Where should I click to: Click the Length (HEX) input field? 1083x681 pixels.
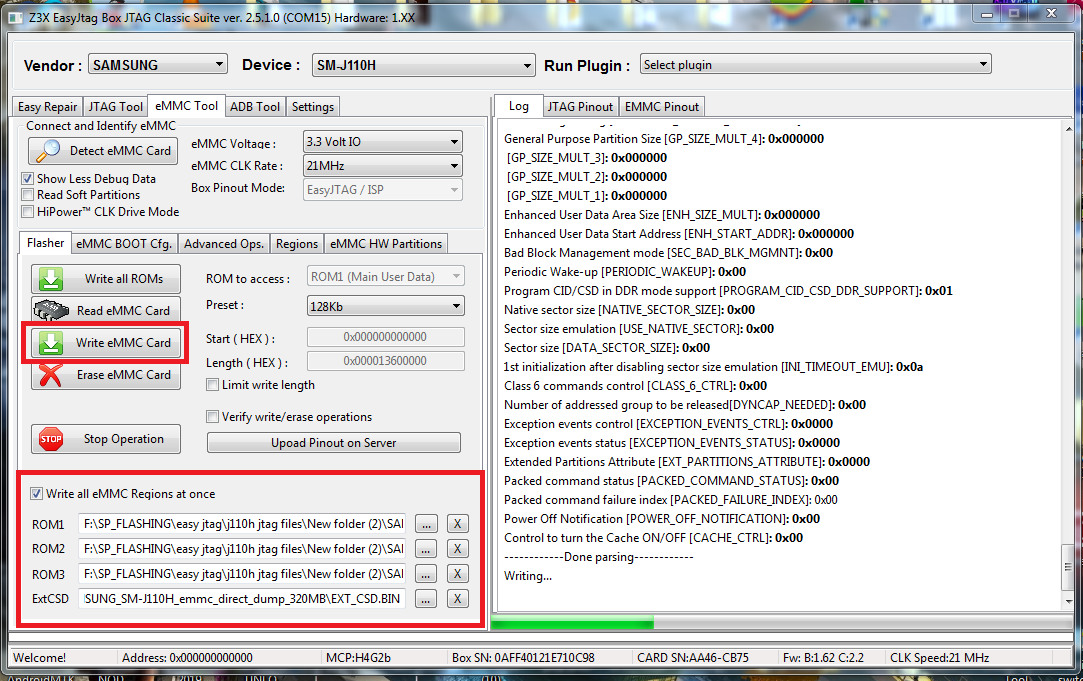(385, 361)
